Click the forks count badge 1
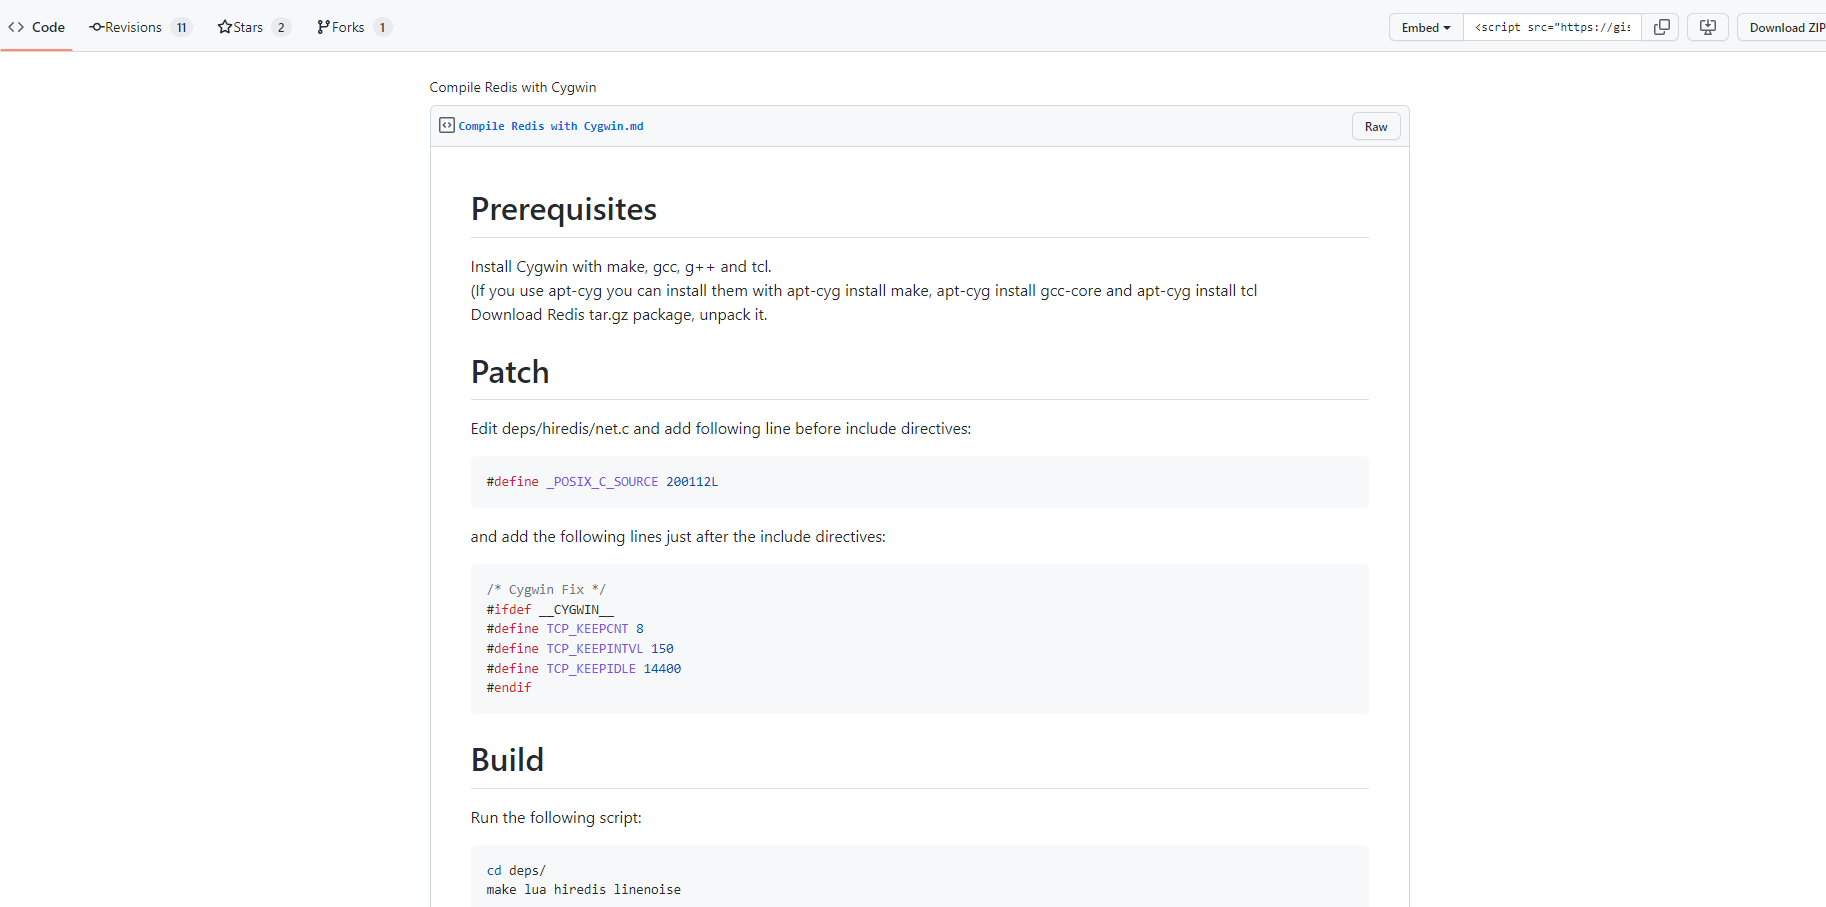 pyautogui.click(x=382, y=27)
